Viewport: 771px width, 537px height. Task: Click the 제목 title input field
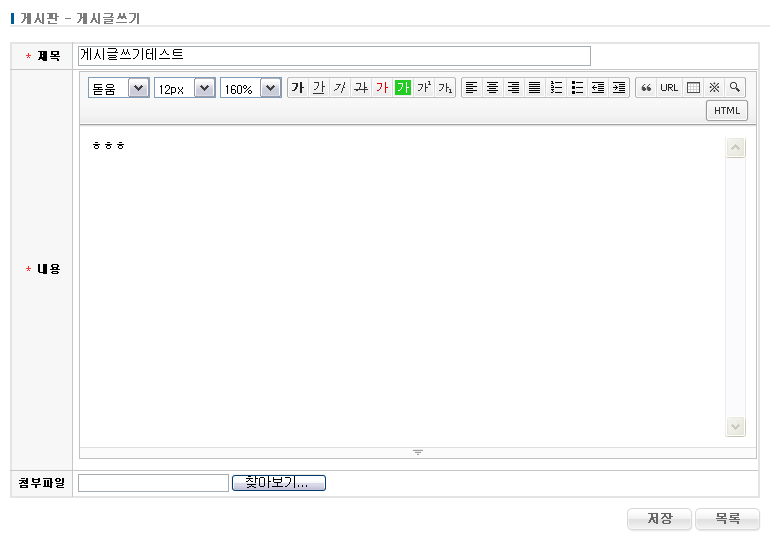tap(334, 56)
